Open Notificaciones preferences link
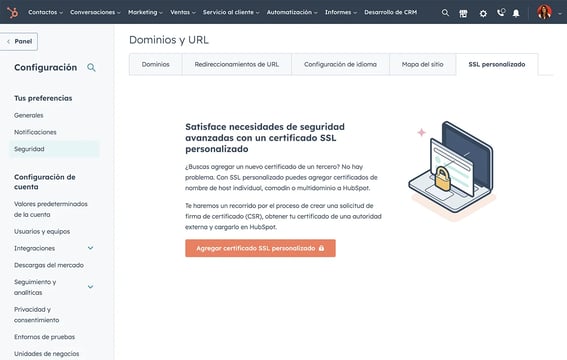The height and width of the screenshot is (360, 567). pos(35,132)
